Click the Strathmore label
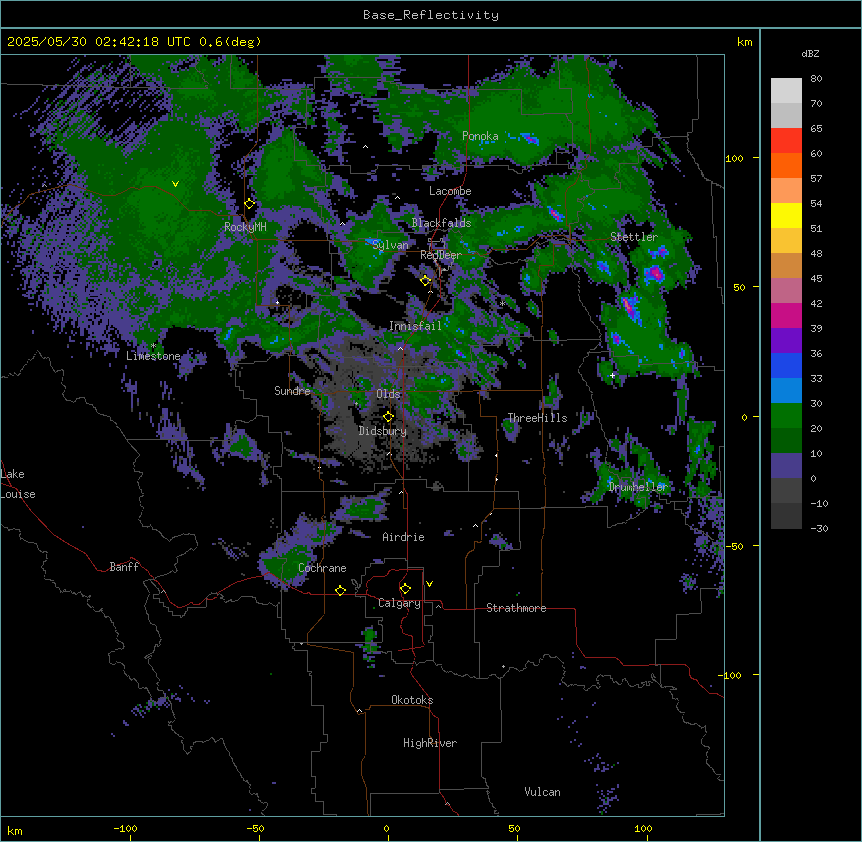The height and width of the screenshot is (842, 862). [516, 608]
